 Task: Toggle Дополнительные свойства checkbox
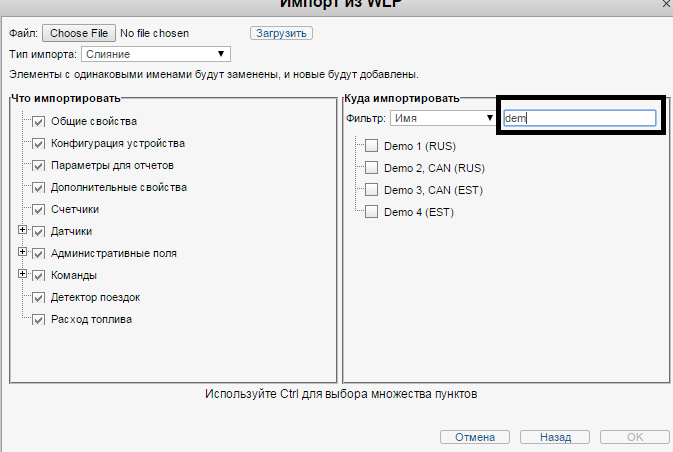pos(39,187)
